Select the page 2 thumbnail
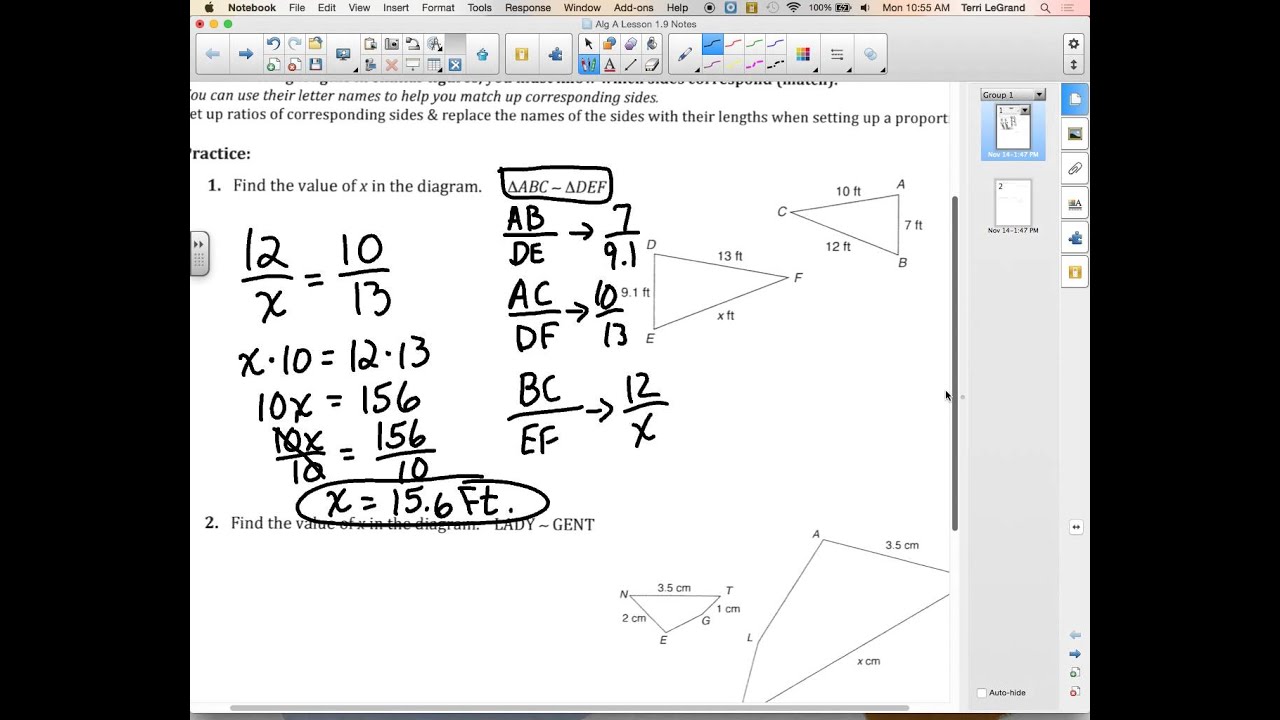1280x720 pixels. 1013,202
